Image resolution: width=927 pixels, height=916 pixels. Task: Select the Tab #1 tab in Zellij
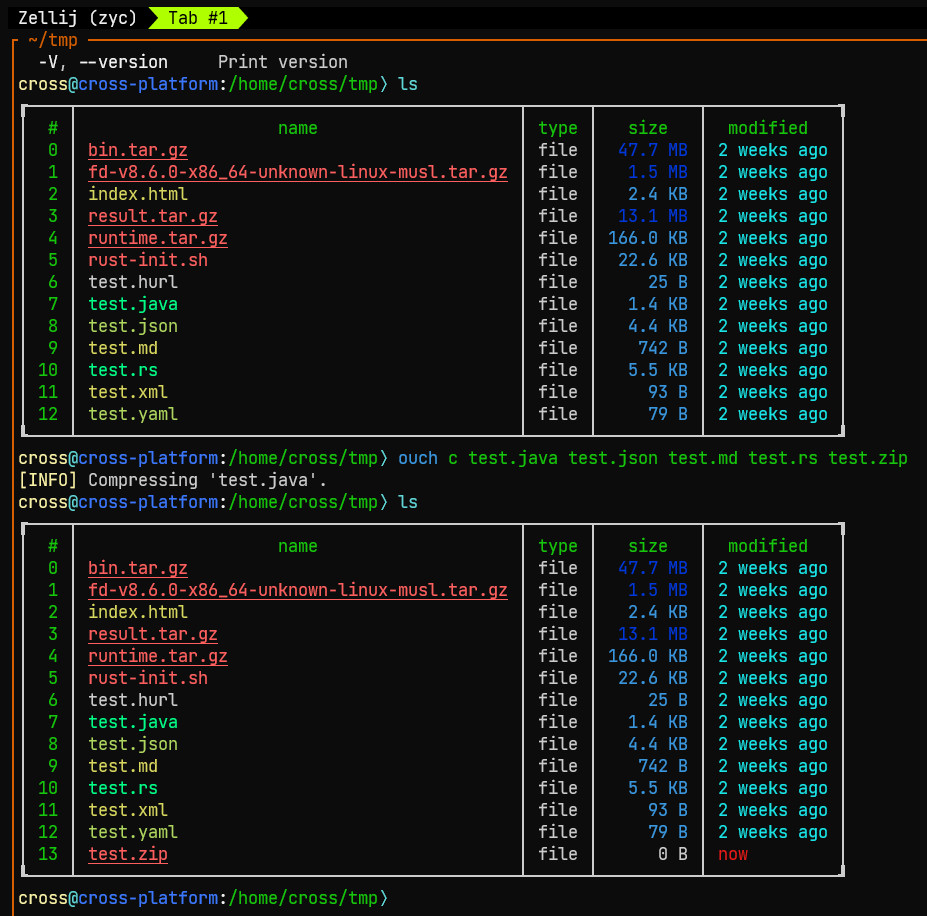click(197, 18)
